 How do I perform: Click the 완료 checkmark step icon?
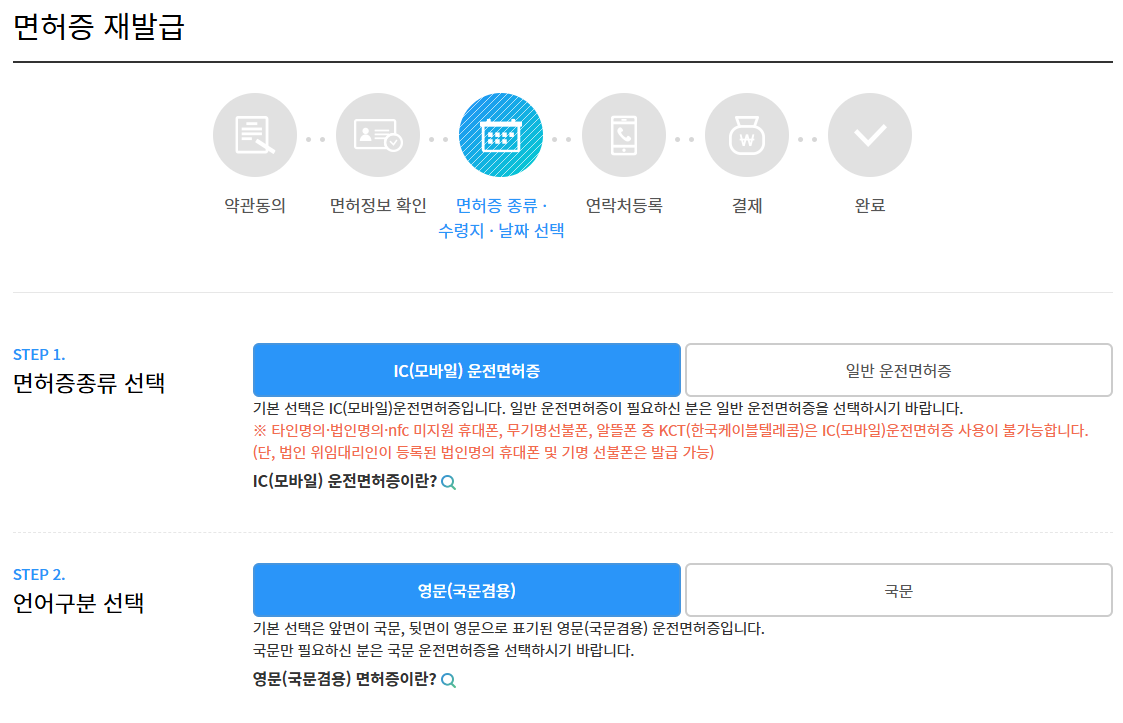[x=870, y=134]
